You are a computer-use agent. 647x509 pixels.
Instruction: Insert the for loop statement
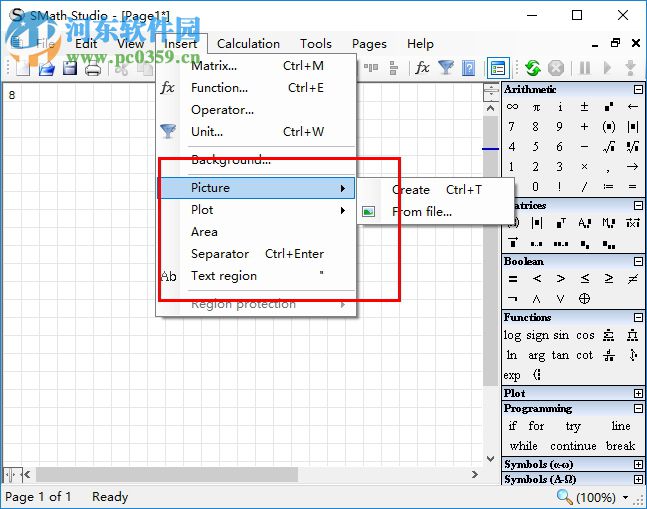click(x=536, y=426)
